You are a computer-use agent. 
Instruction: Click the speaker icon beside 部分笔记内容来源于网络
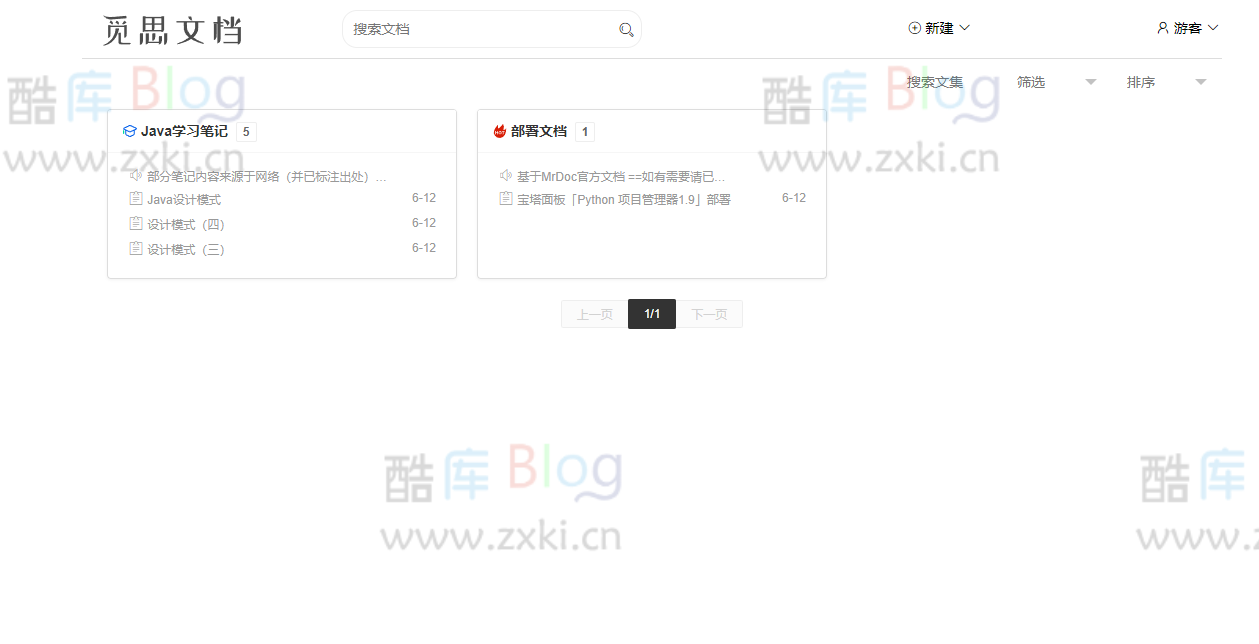click(x=136, y=175)
